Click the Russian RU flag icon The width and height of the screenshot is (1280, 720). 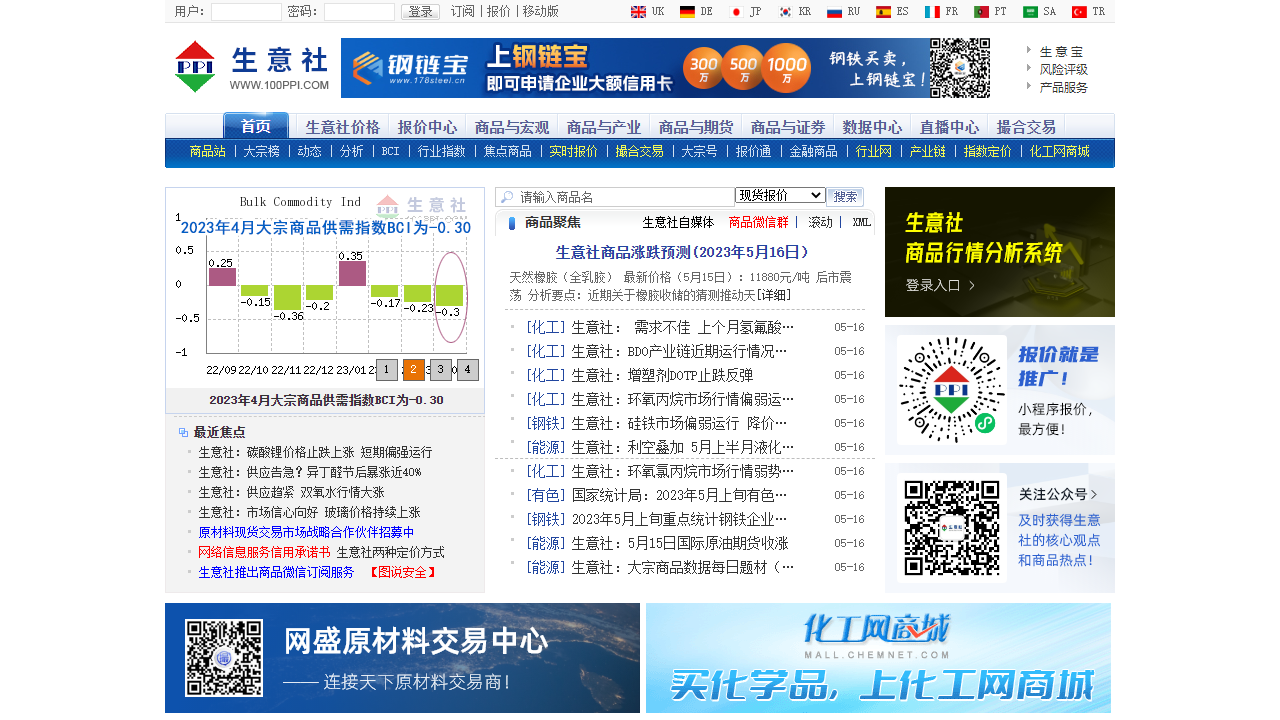tap(834, 12)
